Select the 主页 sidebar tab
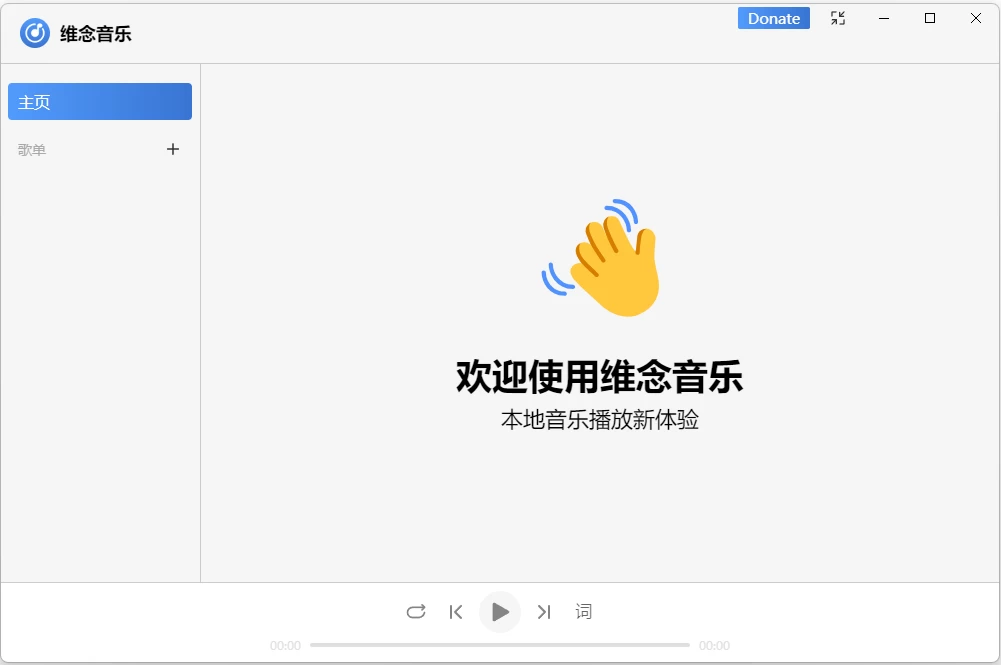This screenshot has height=665, width=1001. pyautogui.click(x=100, y=102)
